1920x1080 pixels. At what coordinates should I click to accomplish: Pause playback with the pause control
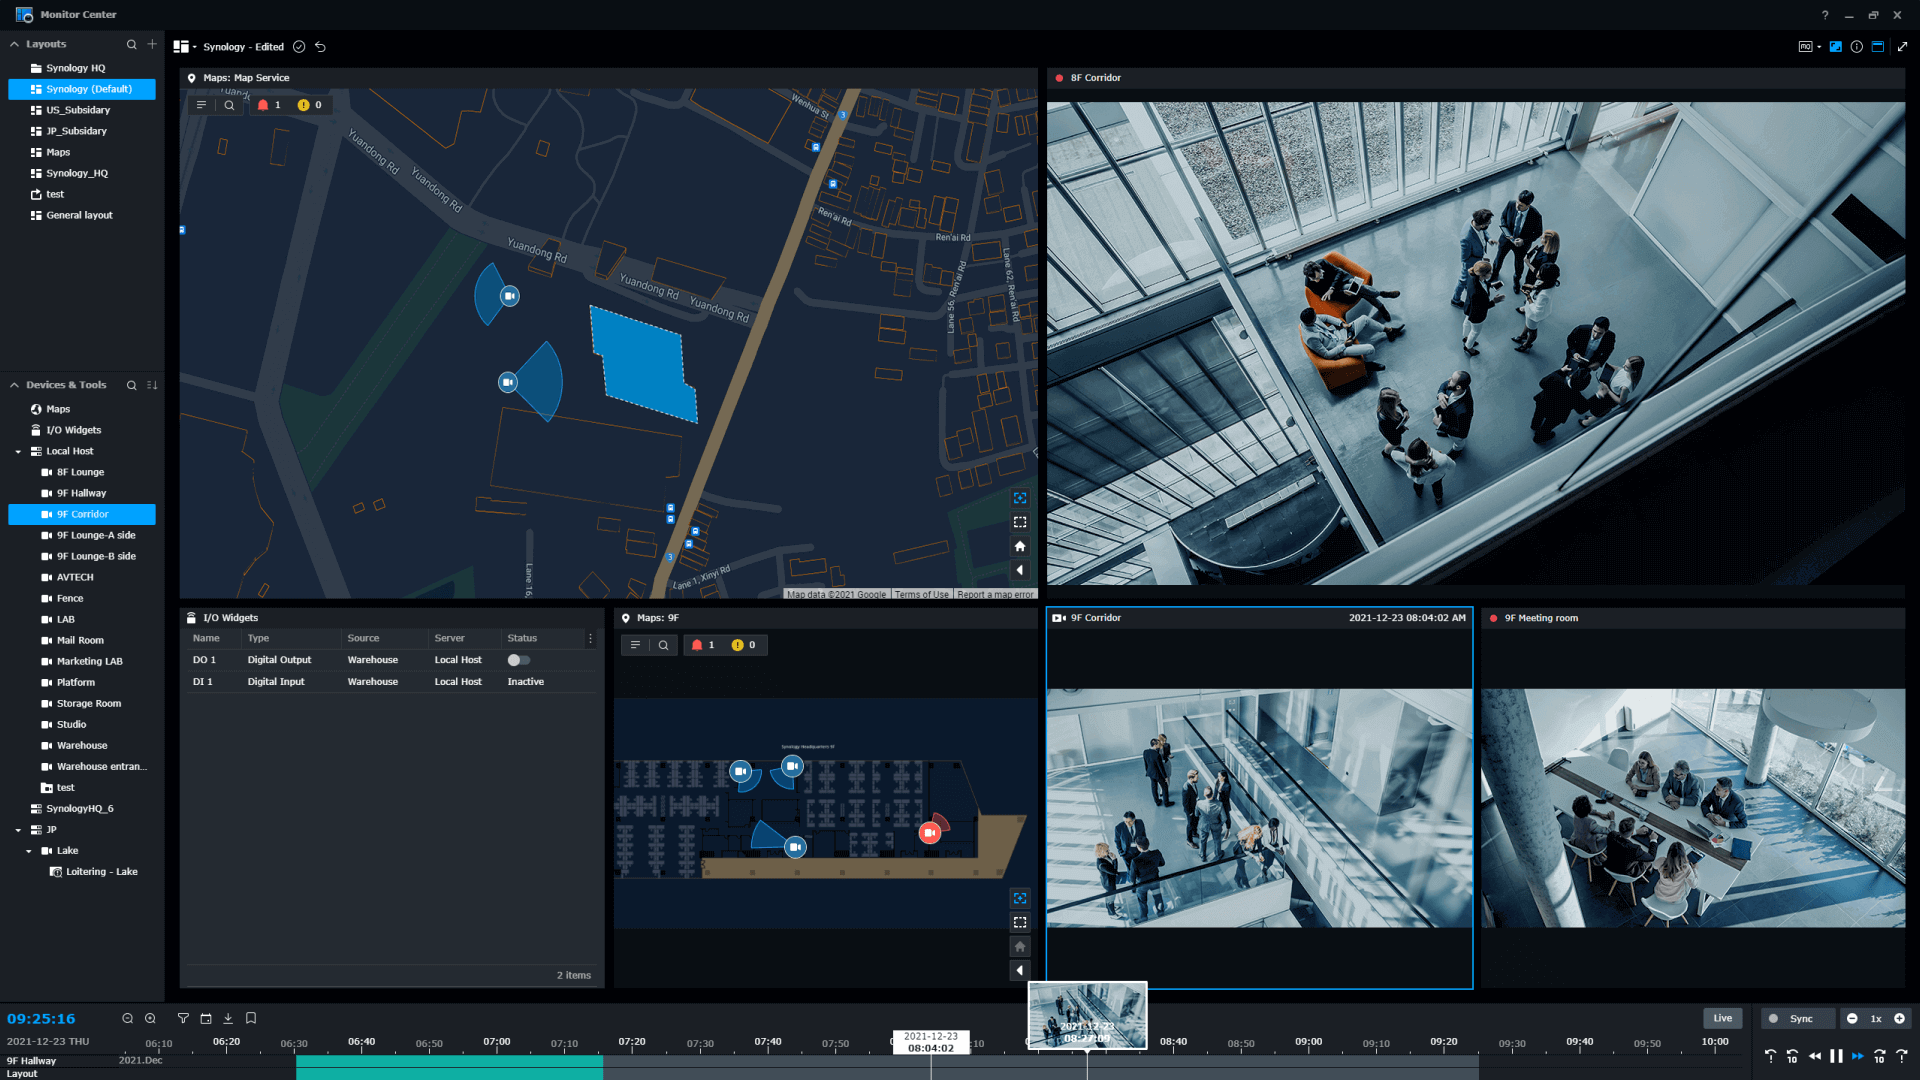pyautogui.click(x=1836, y=1056)
